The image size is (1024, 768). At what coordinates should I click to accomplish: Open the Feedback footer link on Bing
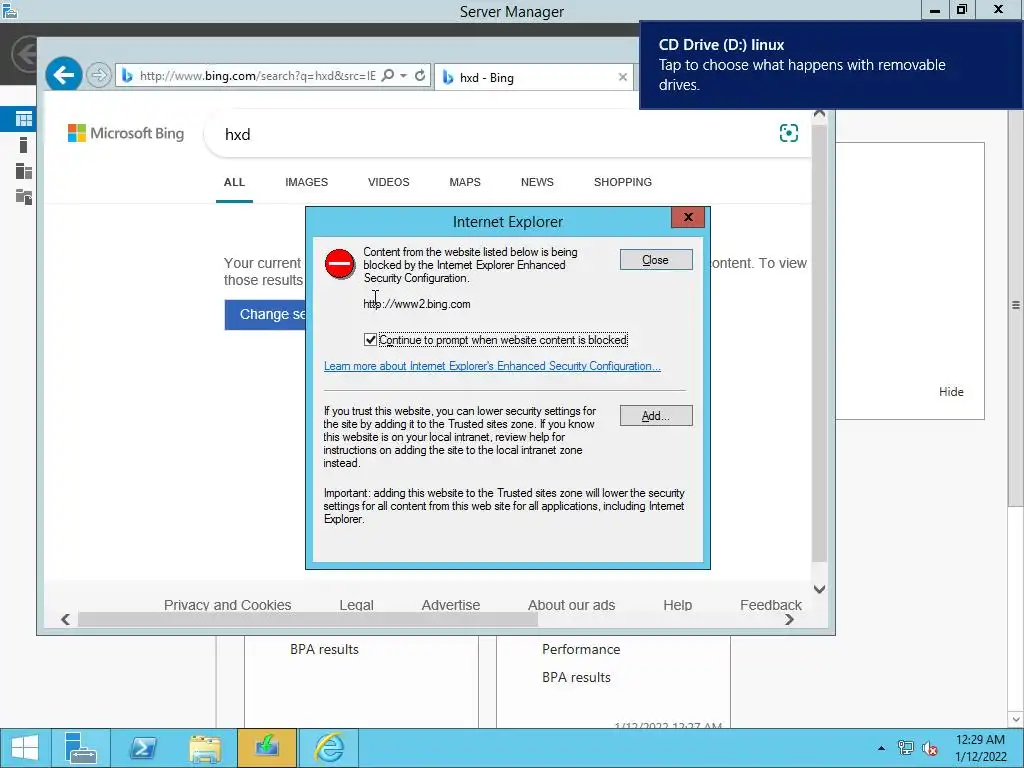coord(771,605)
